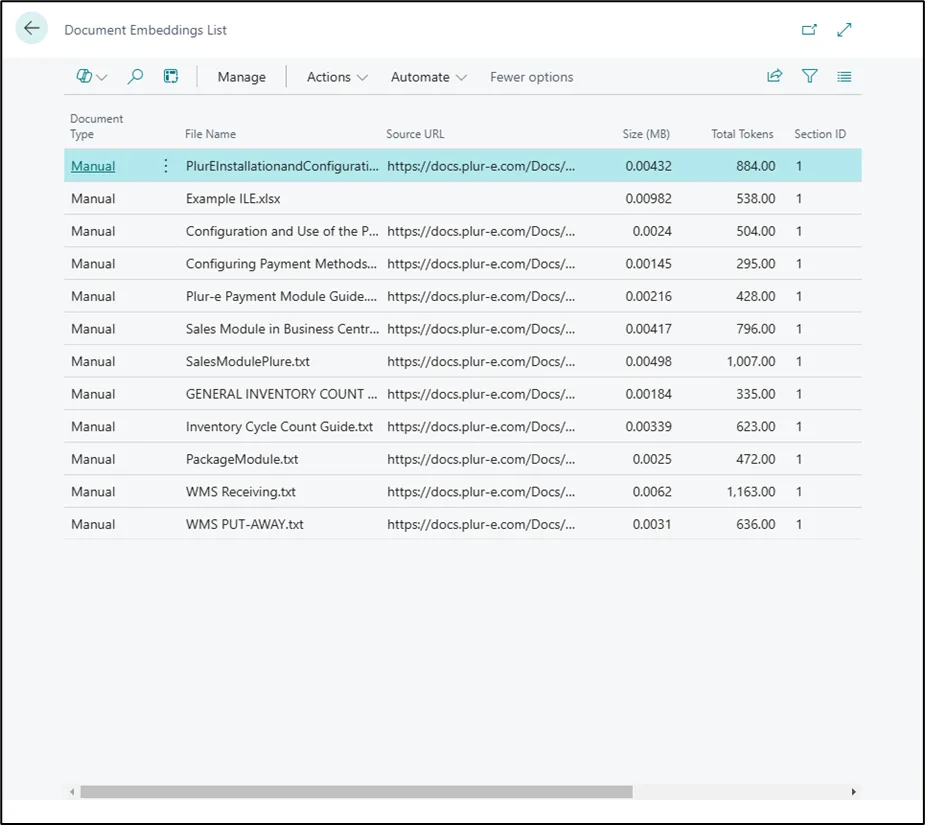
Task: Show more options for the selected row
Action: click(166, 166)
